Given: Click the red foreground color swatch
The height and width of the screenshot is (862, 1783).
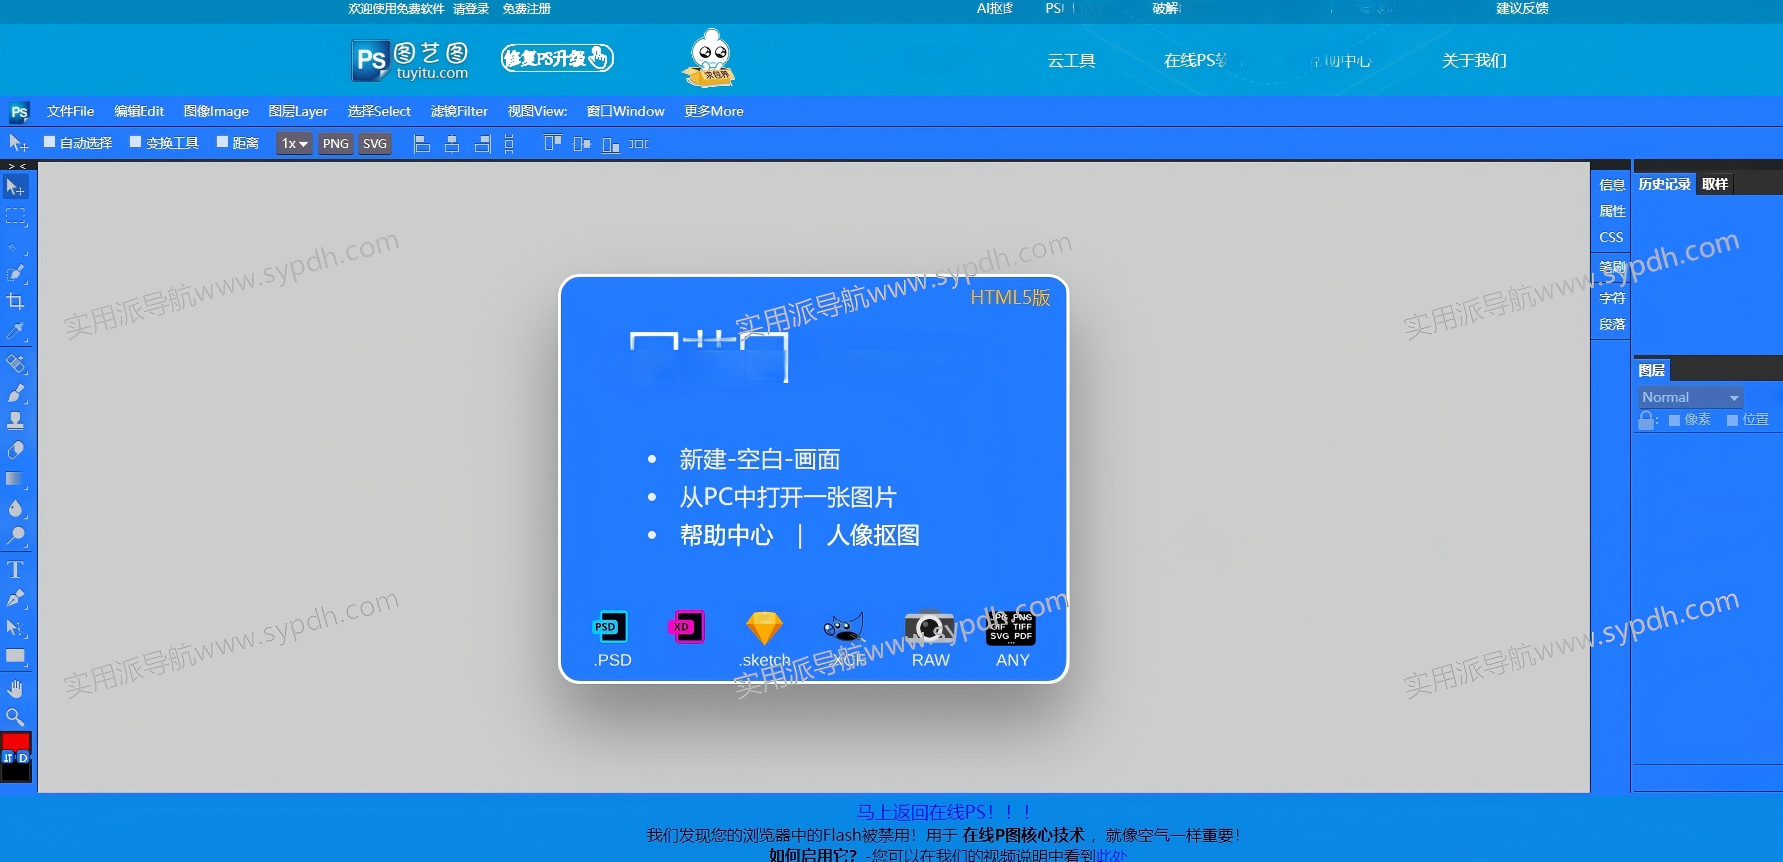Looking at the screenshot, I should (x=15, y=742).
